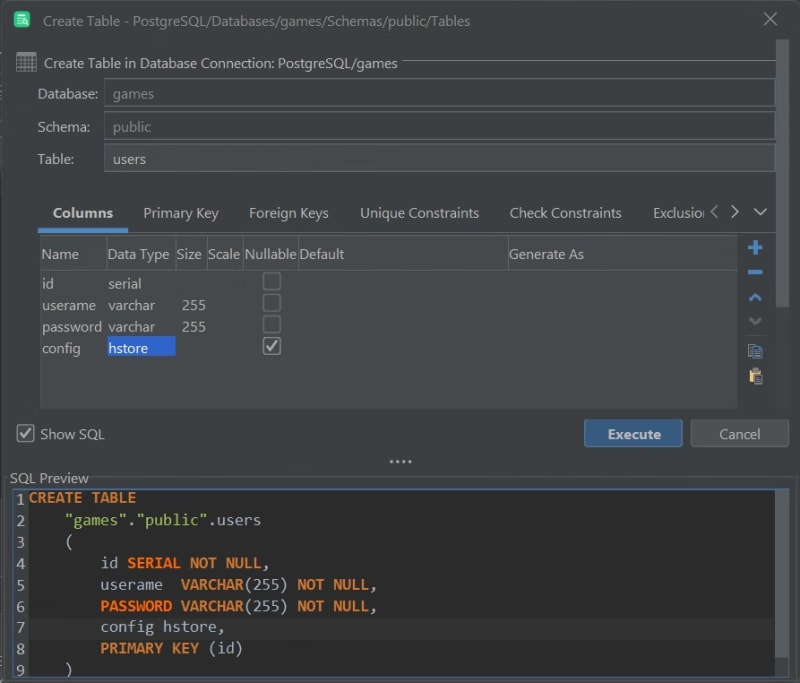The height and width of the screenshot is (683, 800).
Task: Click varchar type in password row
Action: tap(141, 326)
